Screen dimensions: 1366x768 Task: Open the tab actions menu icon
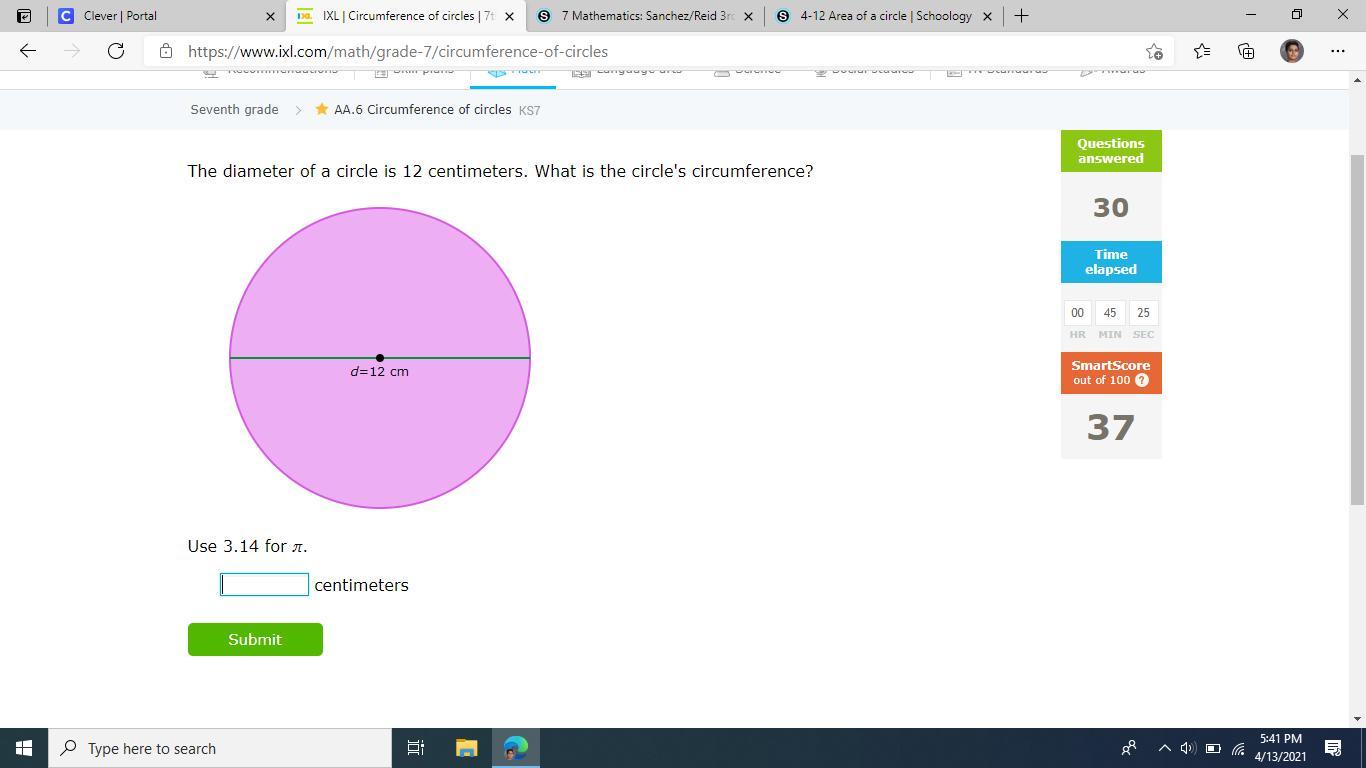(x=24, y=16)
